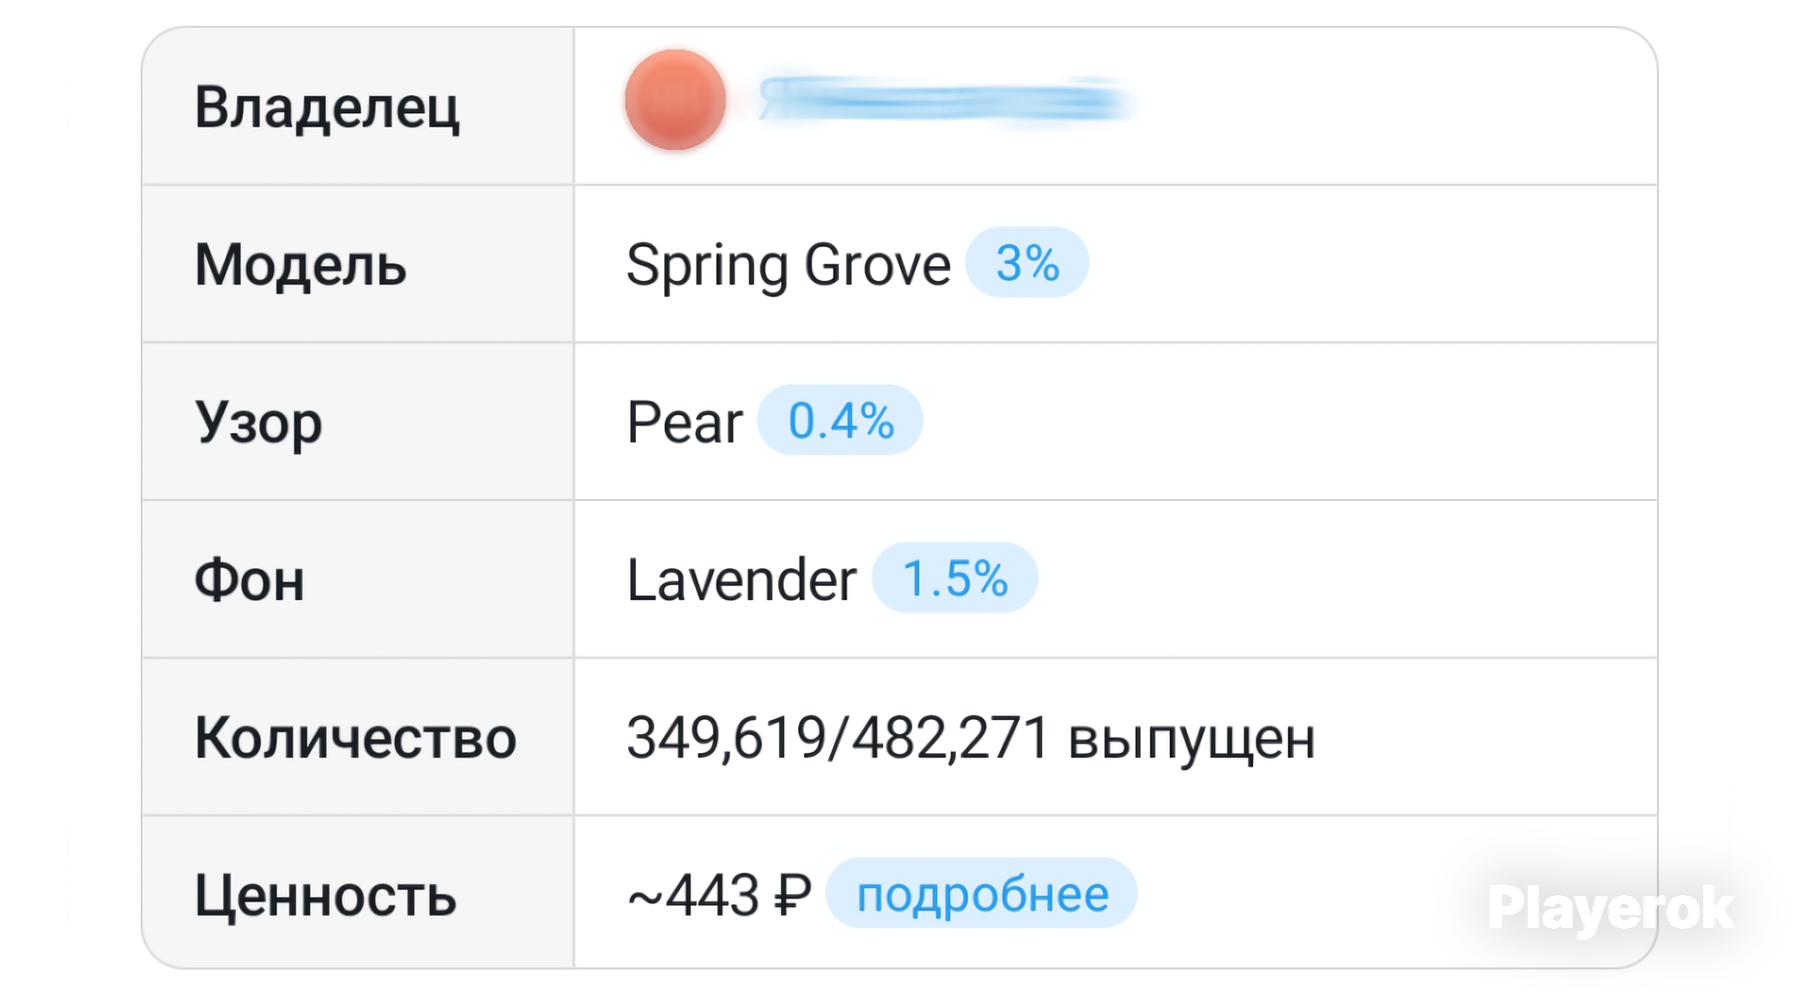Select the Pear pattern name
The height and width of the screenshot is (1000, 1798).
coord(684,422)
